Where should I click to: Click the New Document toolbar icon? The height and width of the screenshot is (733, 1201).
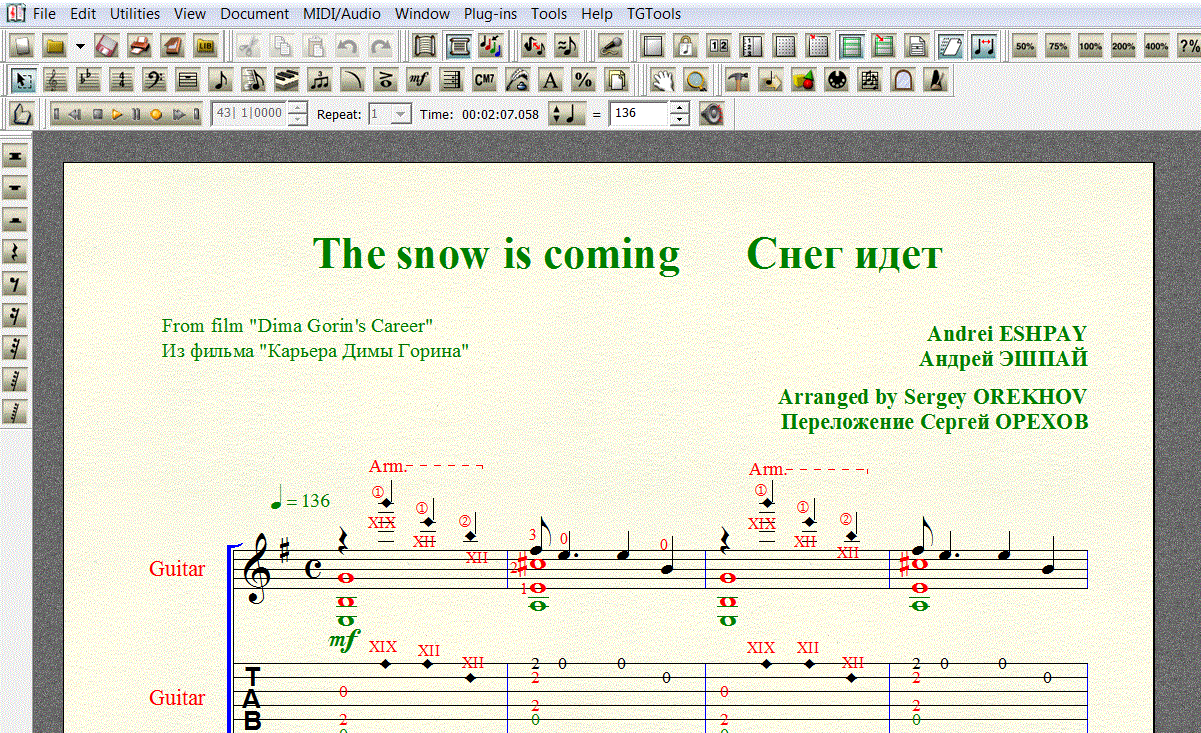tap(24, 45)
